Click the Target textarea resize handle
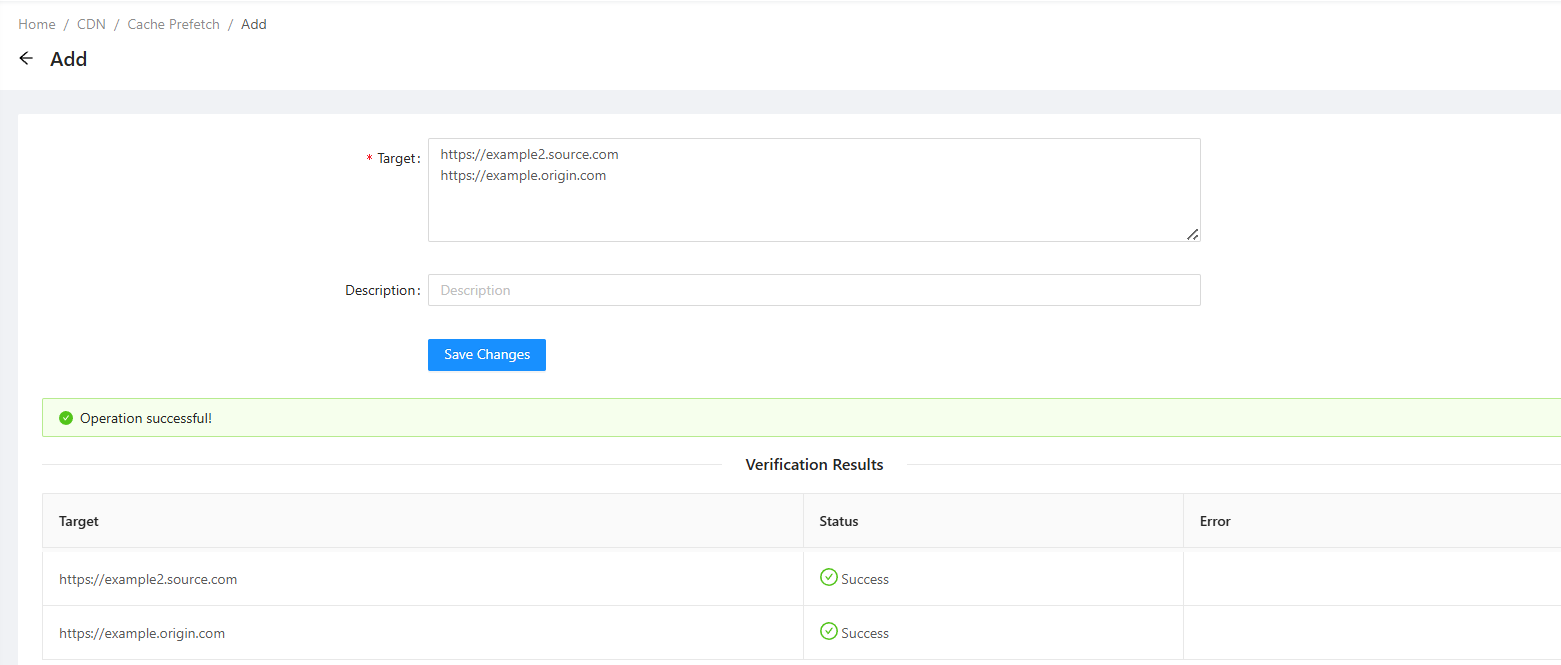This screenshot has height=665, width=1561. pos(1192,234)
